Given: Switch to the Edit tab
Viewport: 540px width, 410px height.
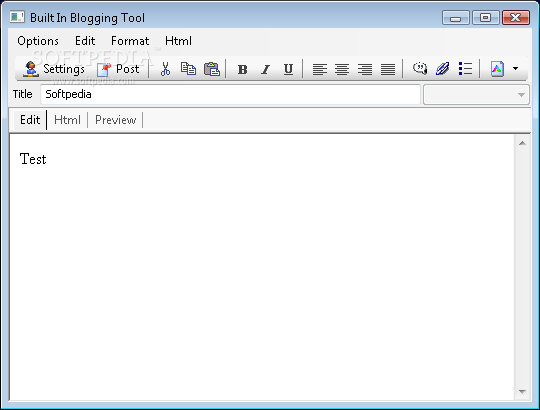Looking at the screenshot, I should pyautogui.click(x=30, y=120).
